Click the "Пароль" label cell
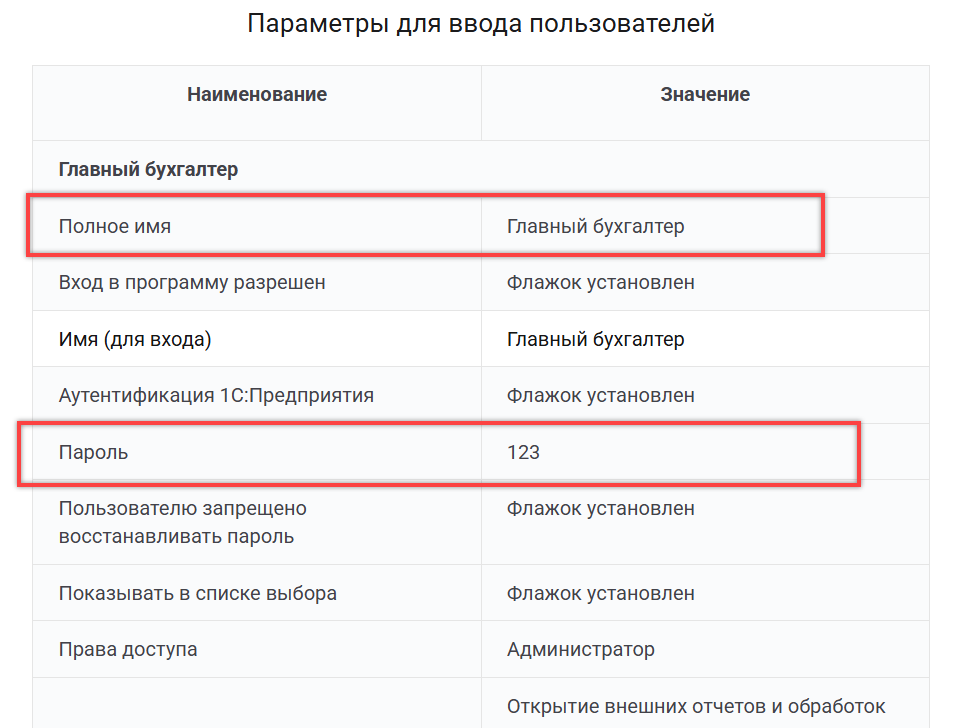This screenshot has height=728, width=962. 94,453
